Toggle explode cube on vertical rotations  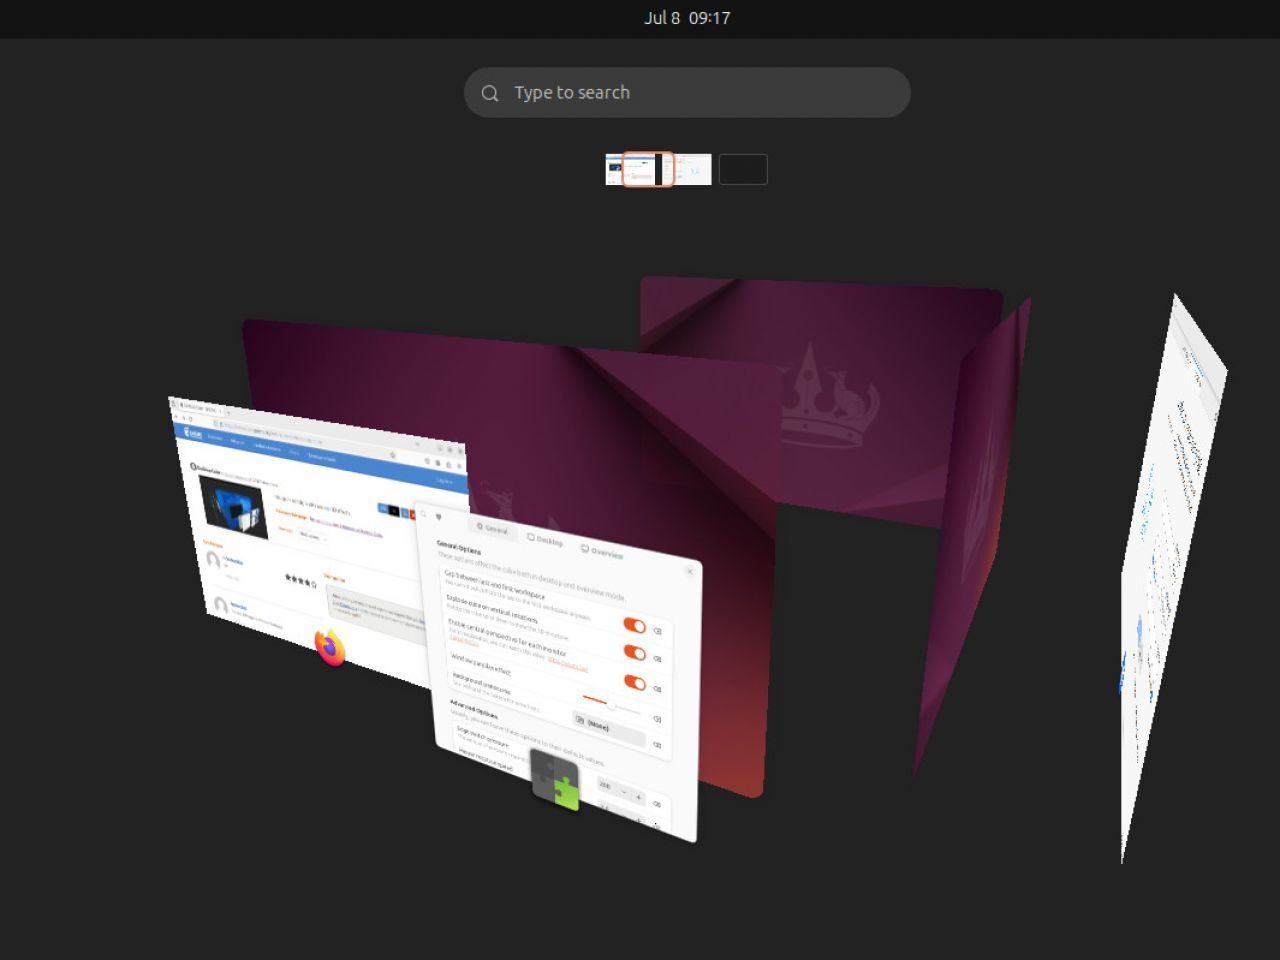coord(634,653)
